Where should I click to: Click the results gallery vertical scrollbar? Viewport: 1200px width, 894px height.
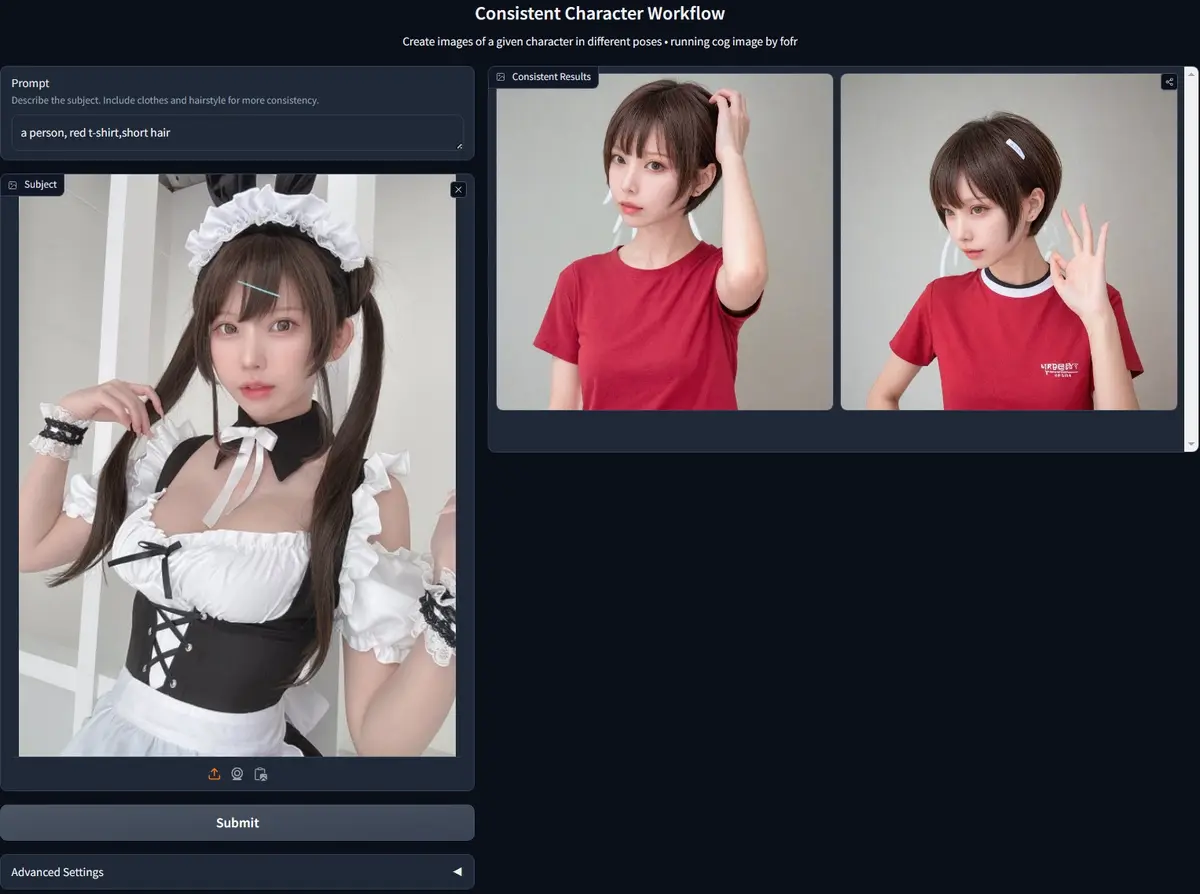[x=1191, y=259]
